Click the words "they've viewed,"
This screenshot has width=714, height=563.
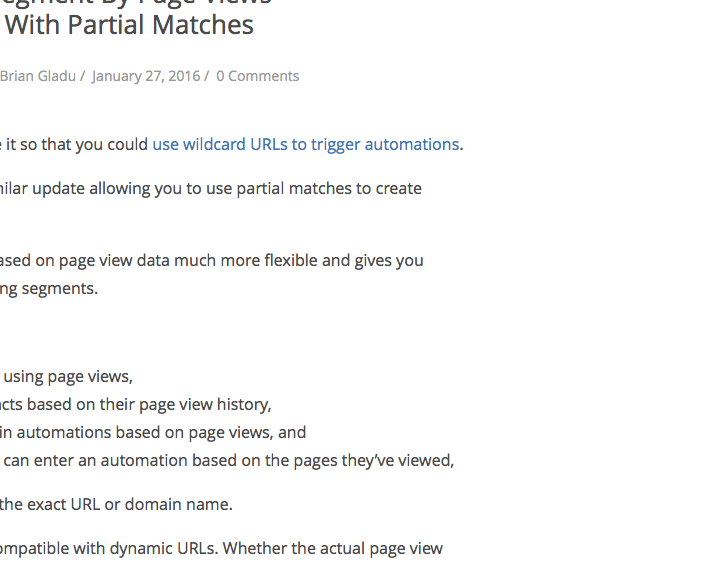[398, 461]
